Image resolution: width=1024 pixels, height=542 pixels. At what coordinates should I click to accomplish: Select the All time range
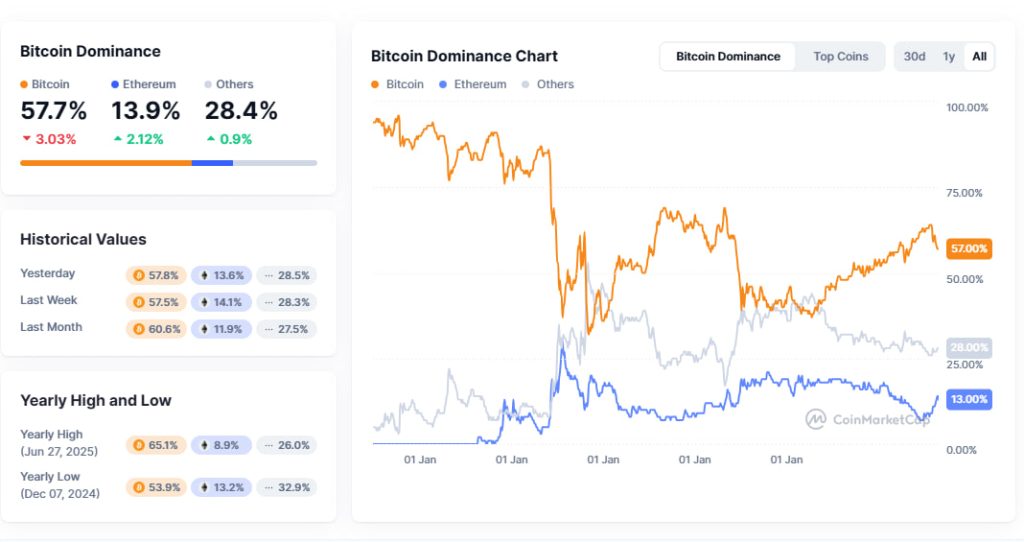979,56
